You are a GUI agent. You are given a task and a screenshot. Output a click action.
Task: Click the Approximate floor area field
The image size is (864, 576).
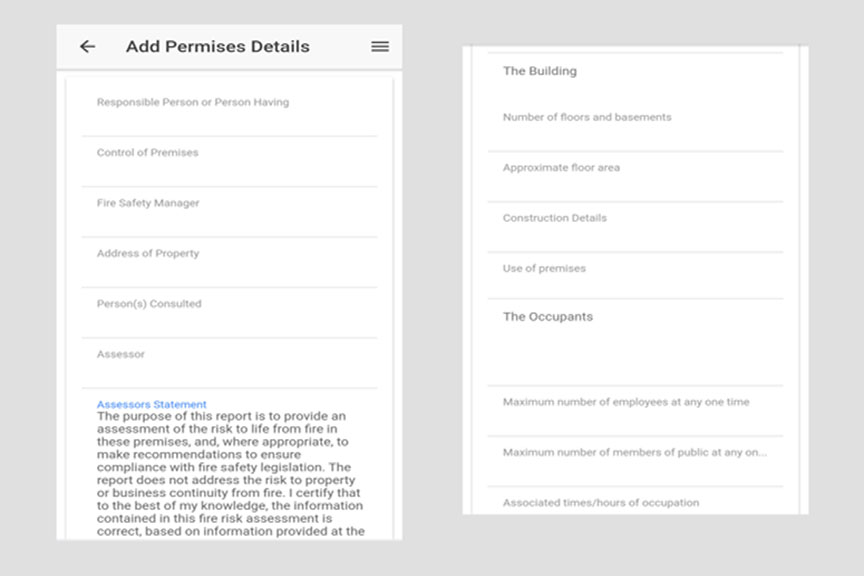634,175
